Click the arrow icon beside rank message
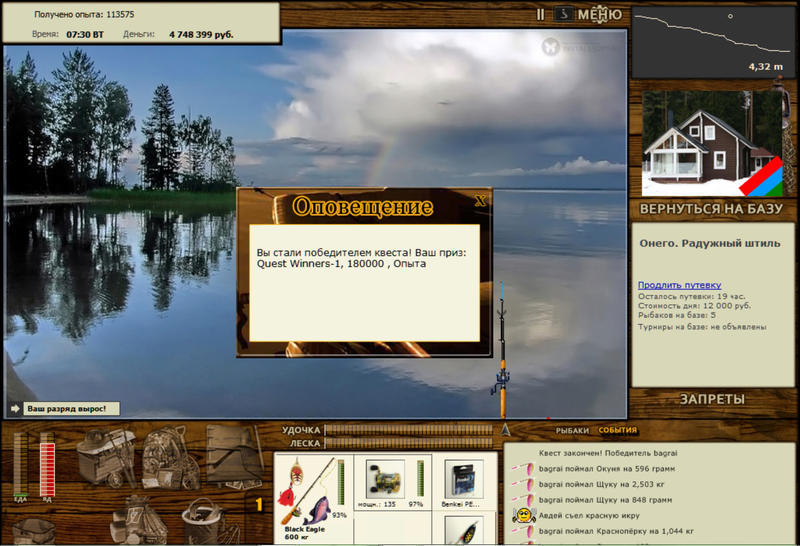The image size is (800, 546). click(x=15, y=409)
